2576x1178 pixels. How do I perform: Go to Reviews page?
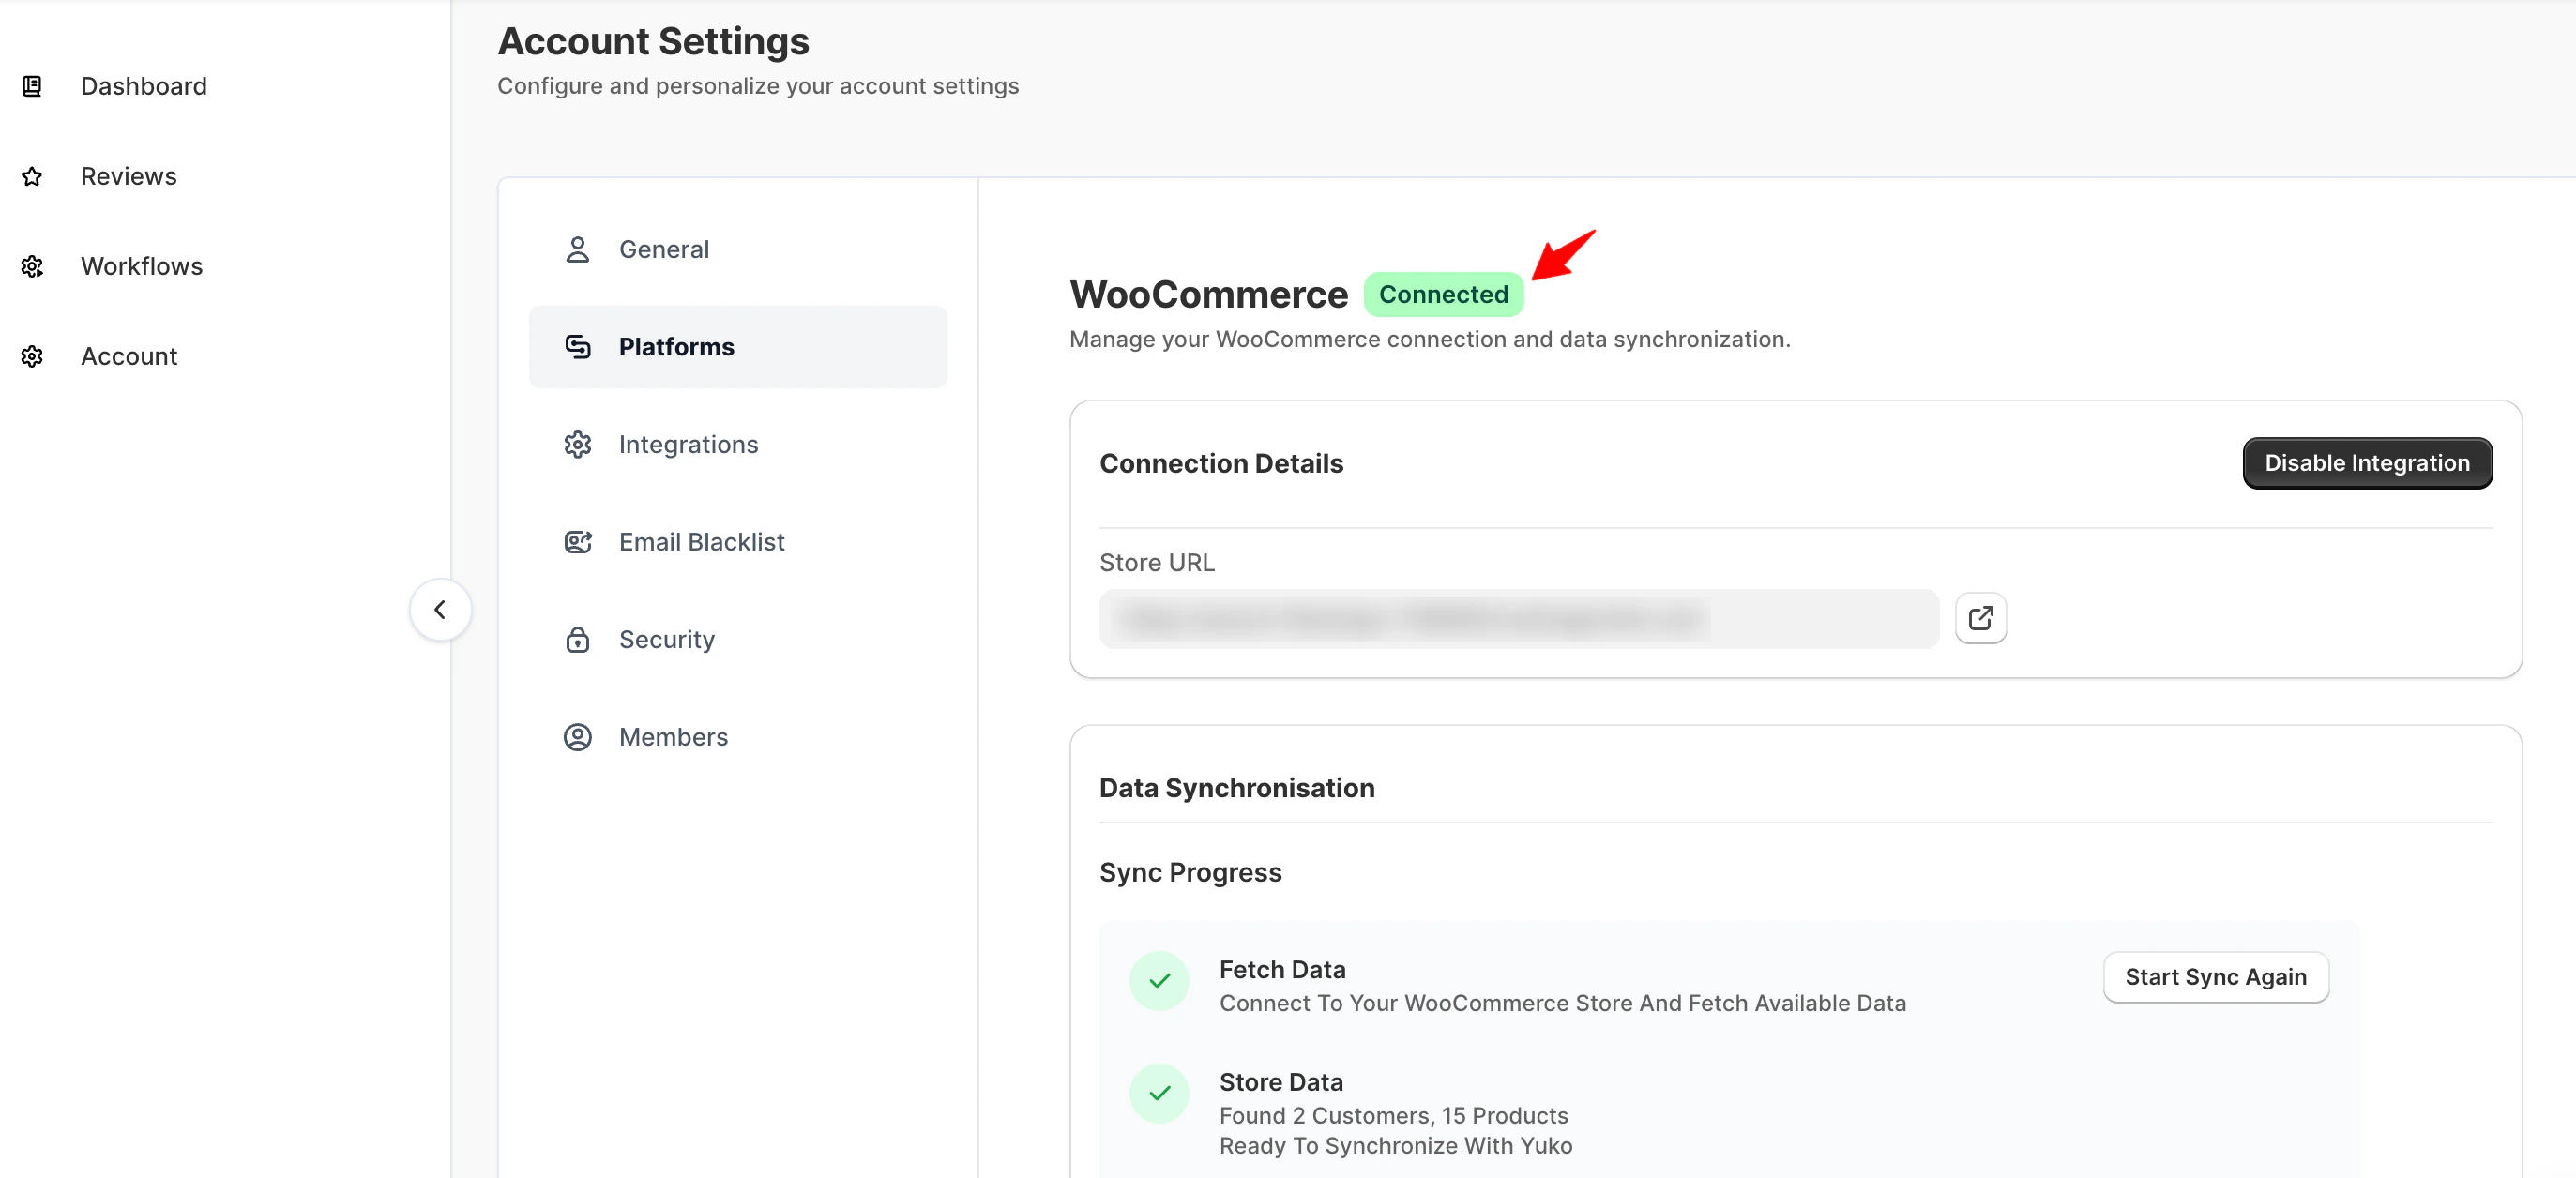129,176
